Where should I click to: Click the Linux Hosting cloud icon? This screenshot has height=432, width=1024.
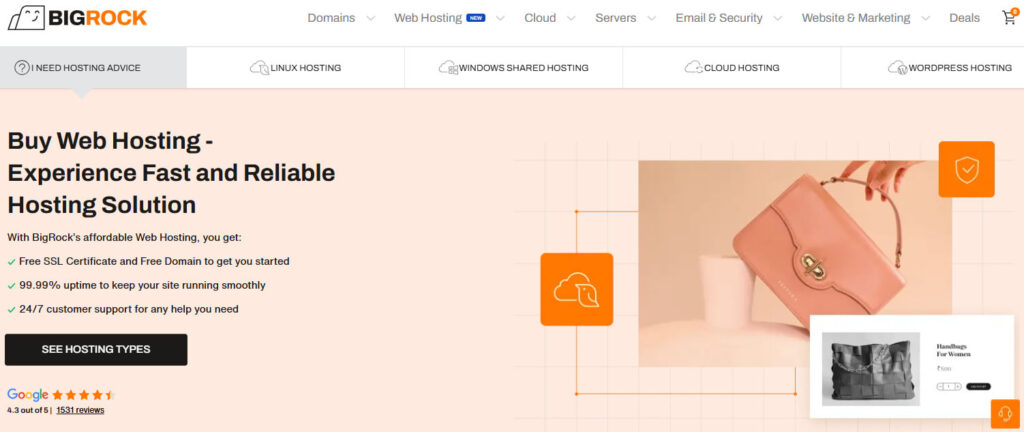[x=259, y=67]
